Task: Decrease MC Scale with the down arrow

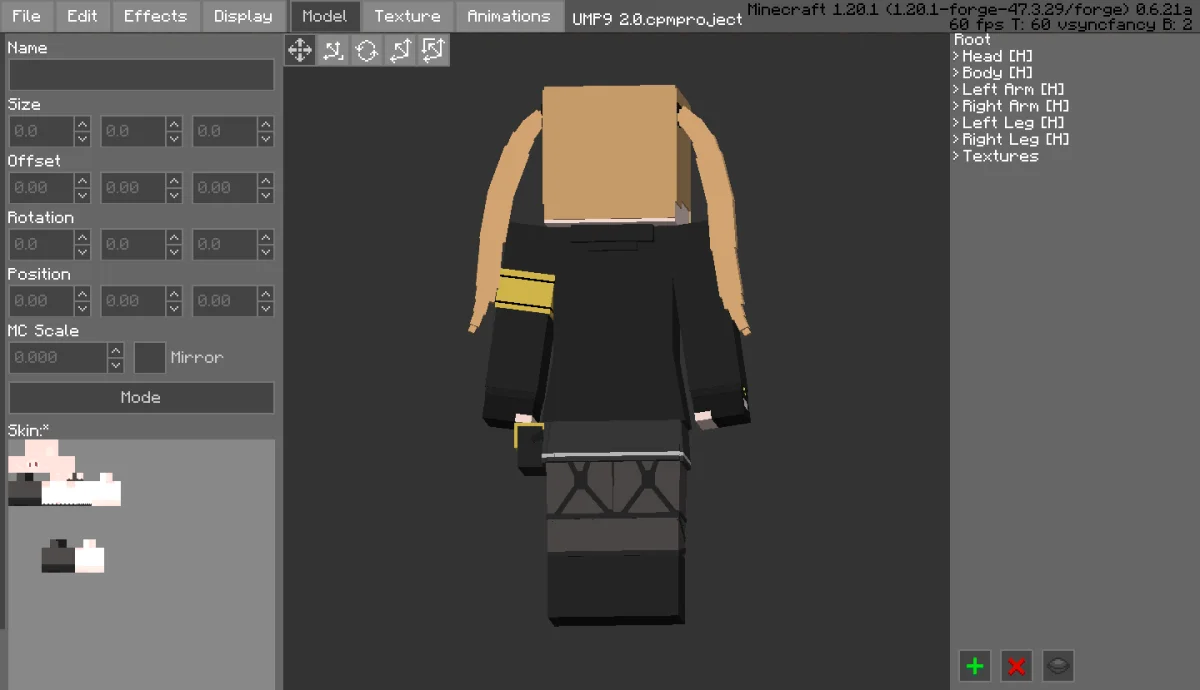Action: pos(116,365)
